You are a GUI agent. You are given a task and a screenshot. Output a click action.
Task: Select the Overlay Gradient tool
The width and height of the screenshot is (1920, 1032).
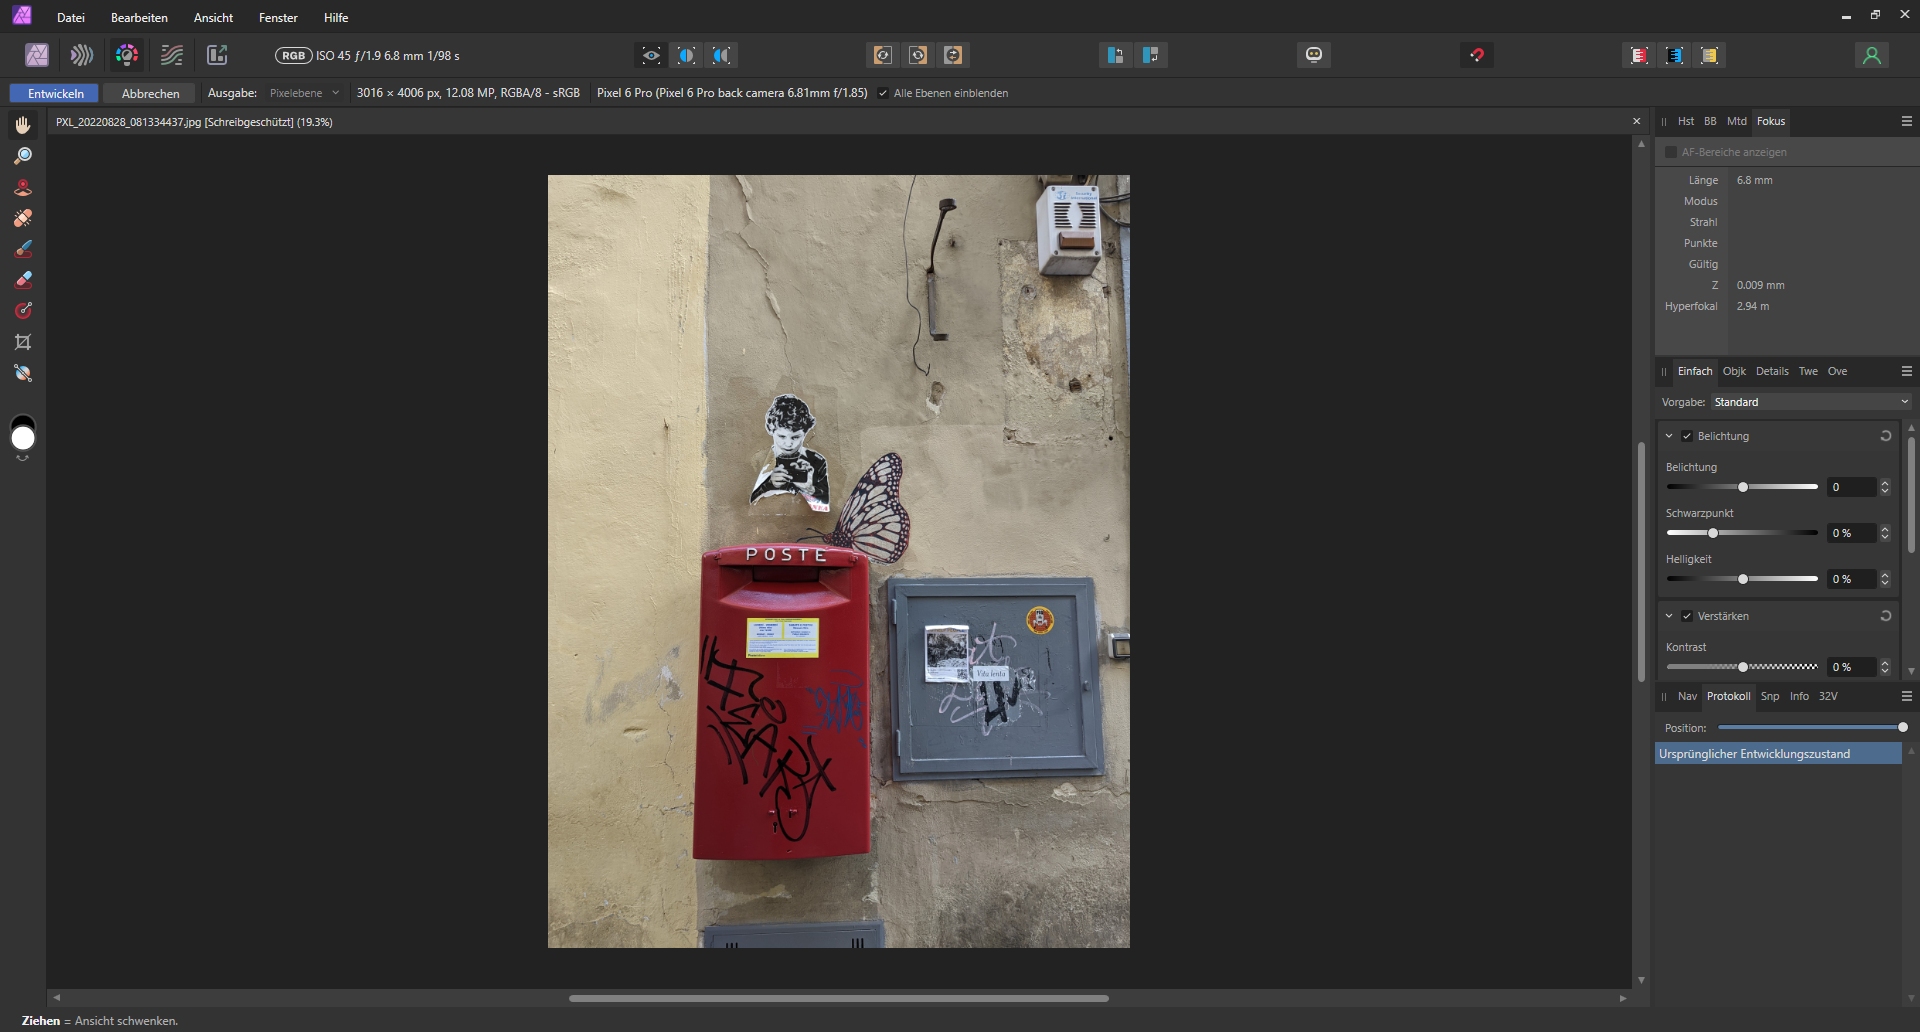tap(23, 311)
